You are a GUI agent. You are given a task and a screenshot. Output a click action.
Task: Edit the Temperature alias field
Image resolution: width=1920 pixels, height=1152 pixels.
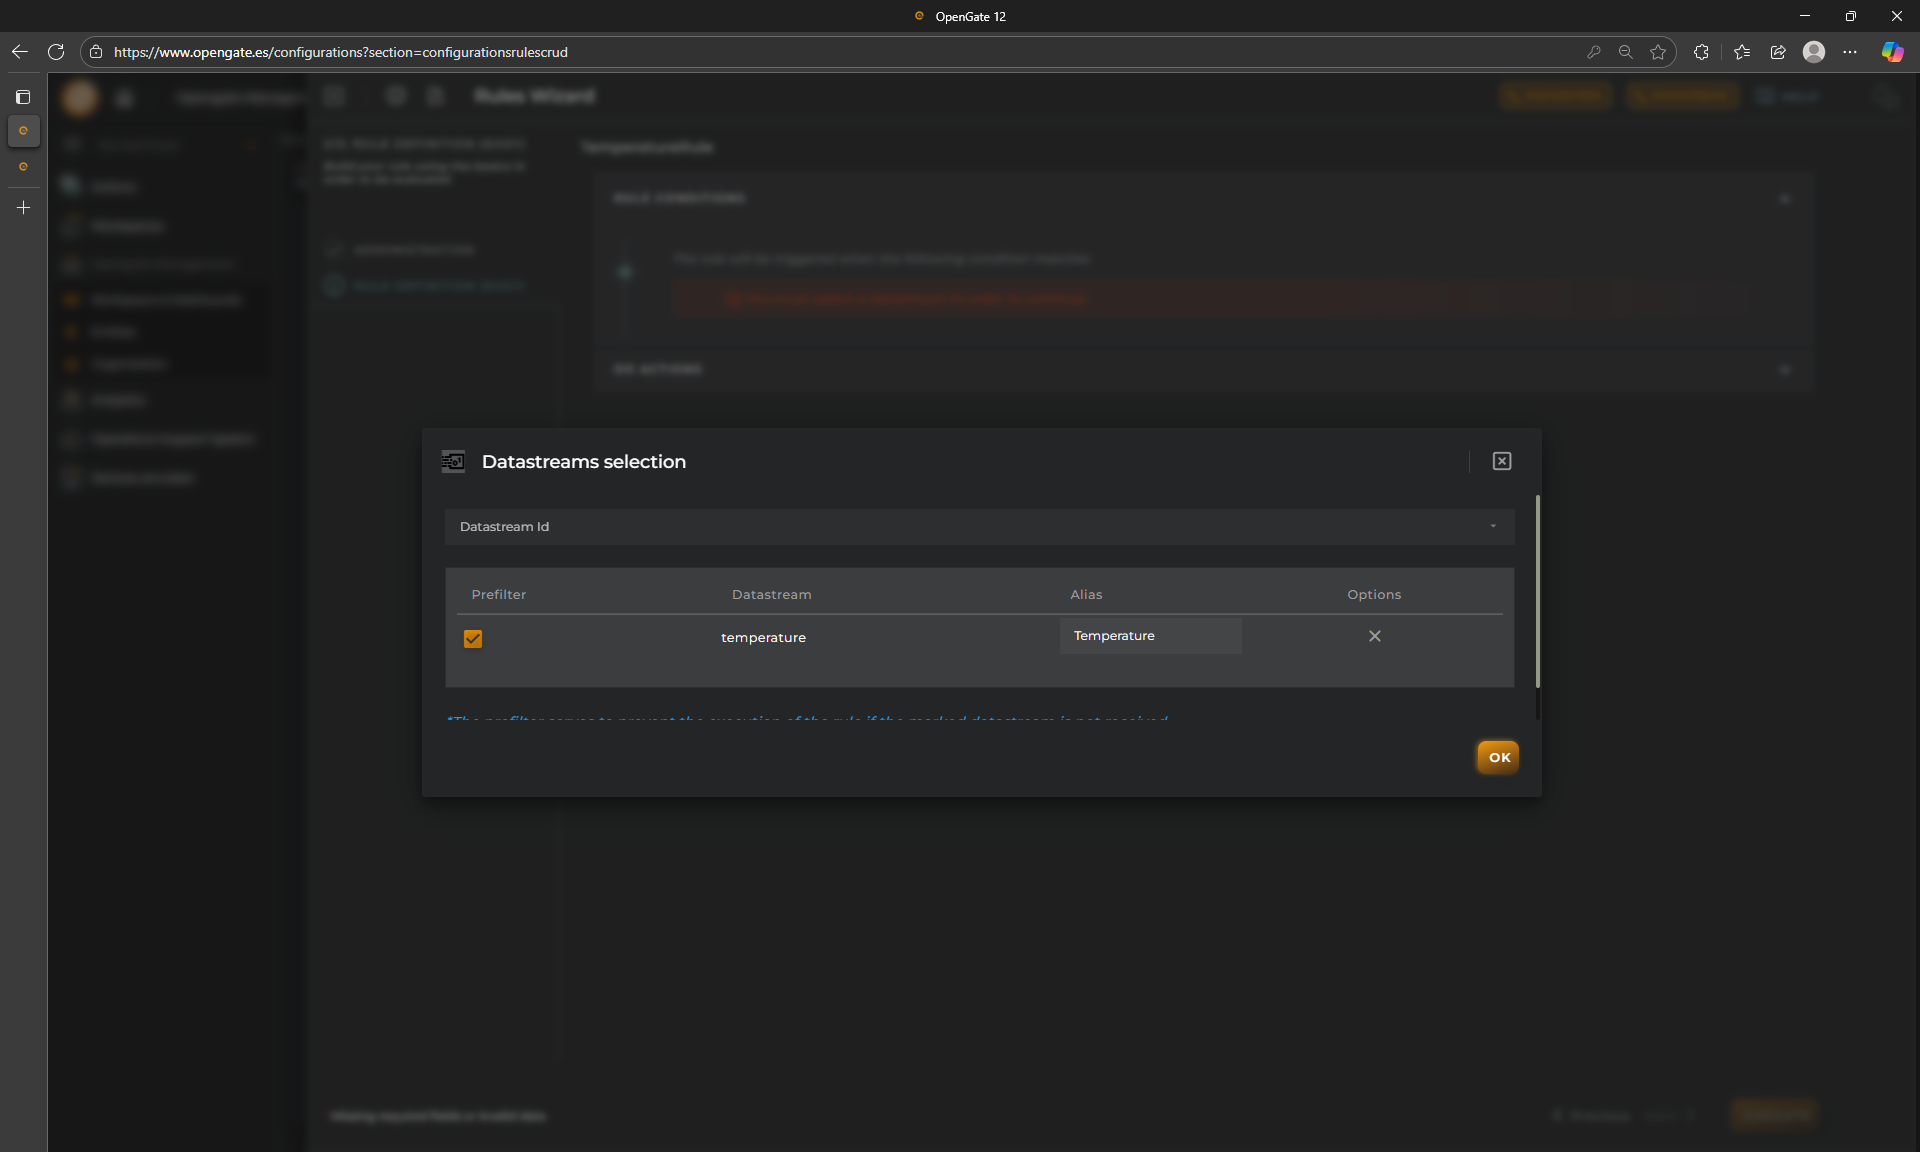[1149, 636]
